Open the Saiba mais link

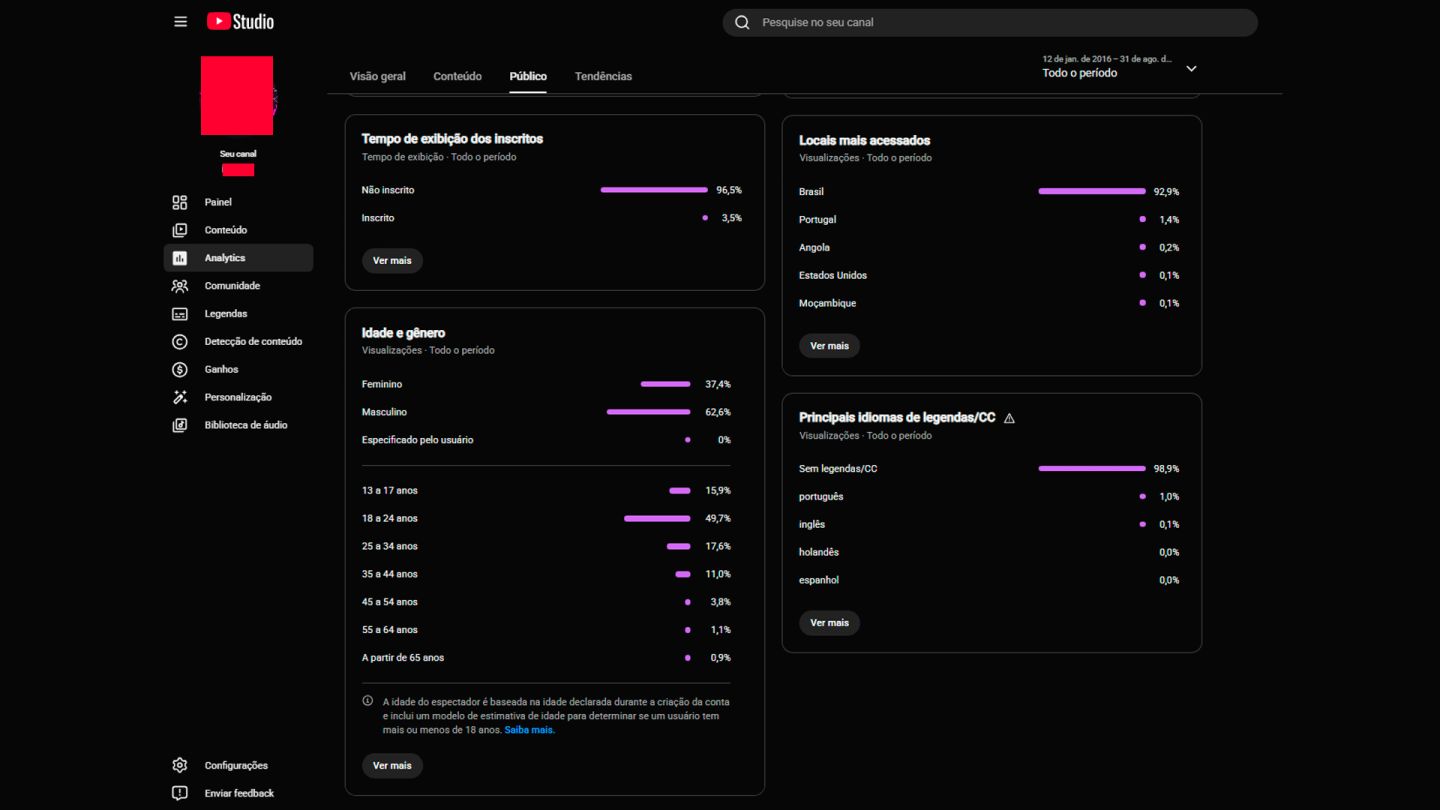tap(529, 730)
